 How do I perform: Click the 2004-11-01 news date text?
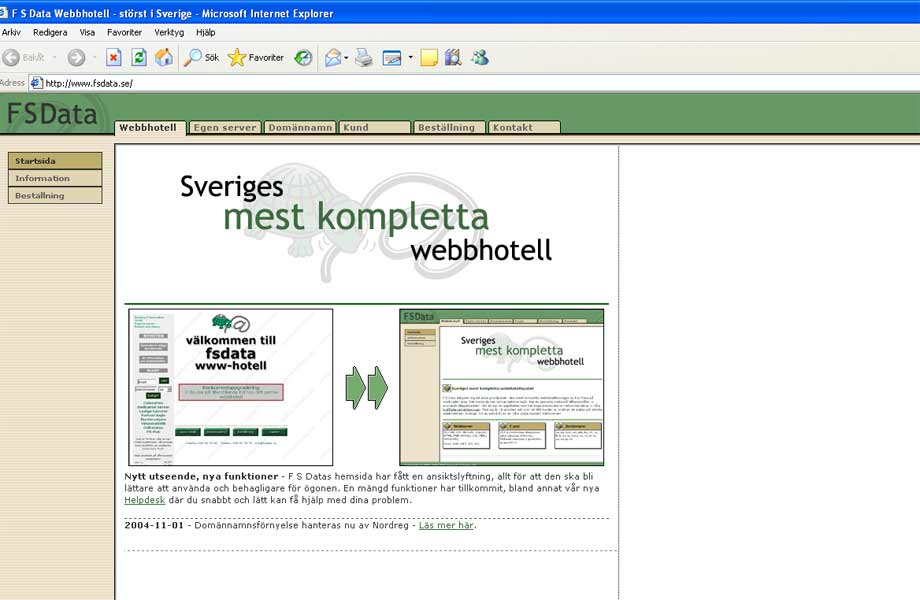pos(154,525)
